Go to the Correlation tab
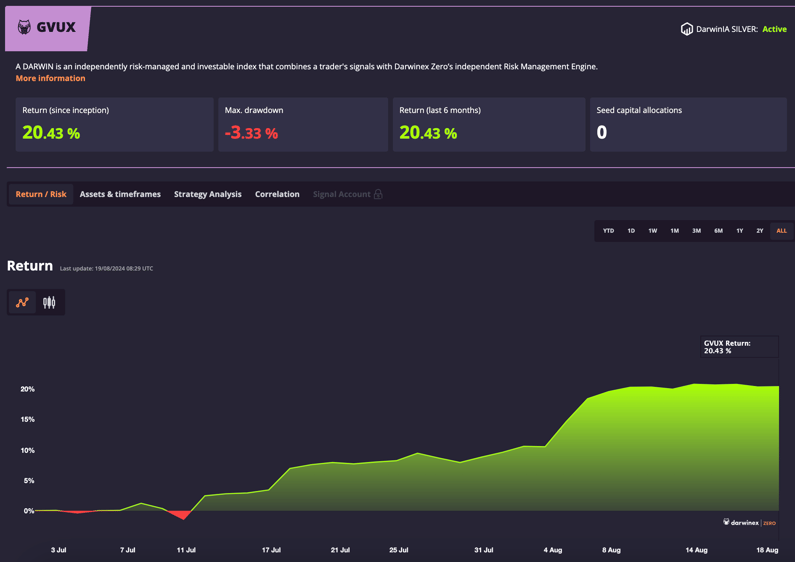Viewport: 795px width, 562px height. click(277, 194)
